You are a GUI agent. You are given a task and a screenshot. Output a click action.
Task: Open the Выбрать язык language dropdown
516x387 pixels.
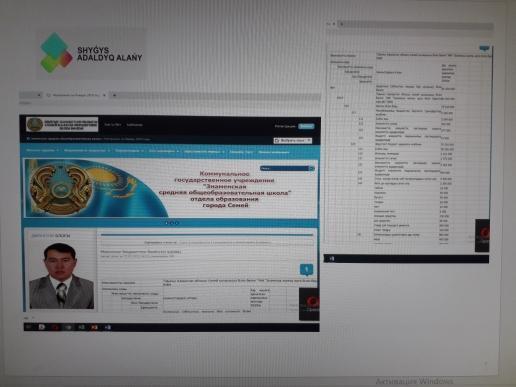point(293,140)
